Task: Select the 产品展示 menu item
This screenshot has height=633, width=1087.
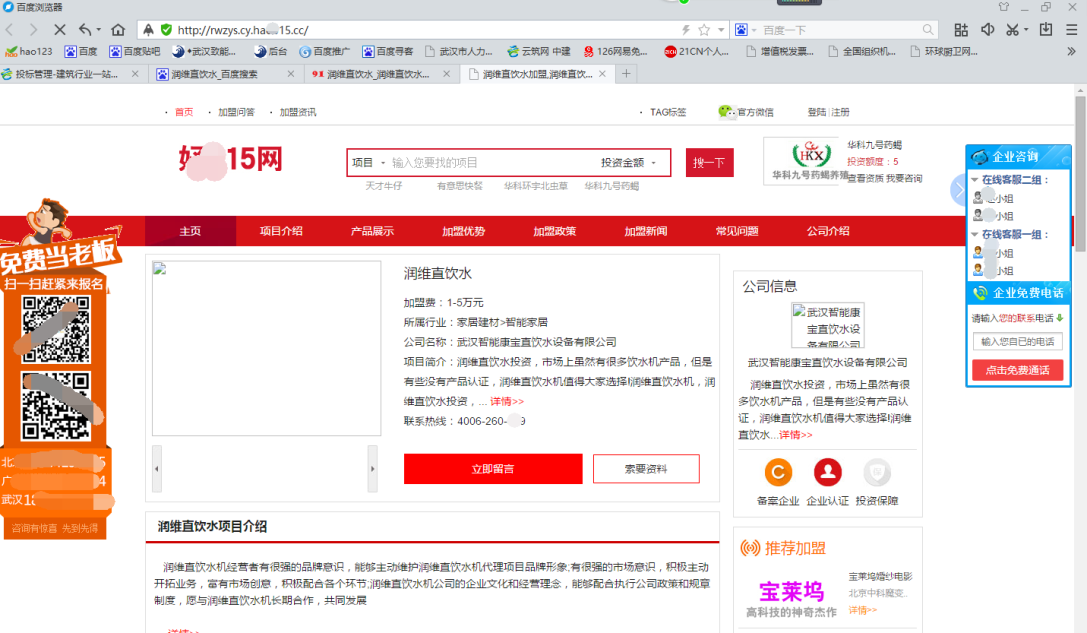Action: [372, 231]
